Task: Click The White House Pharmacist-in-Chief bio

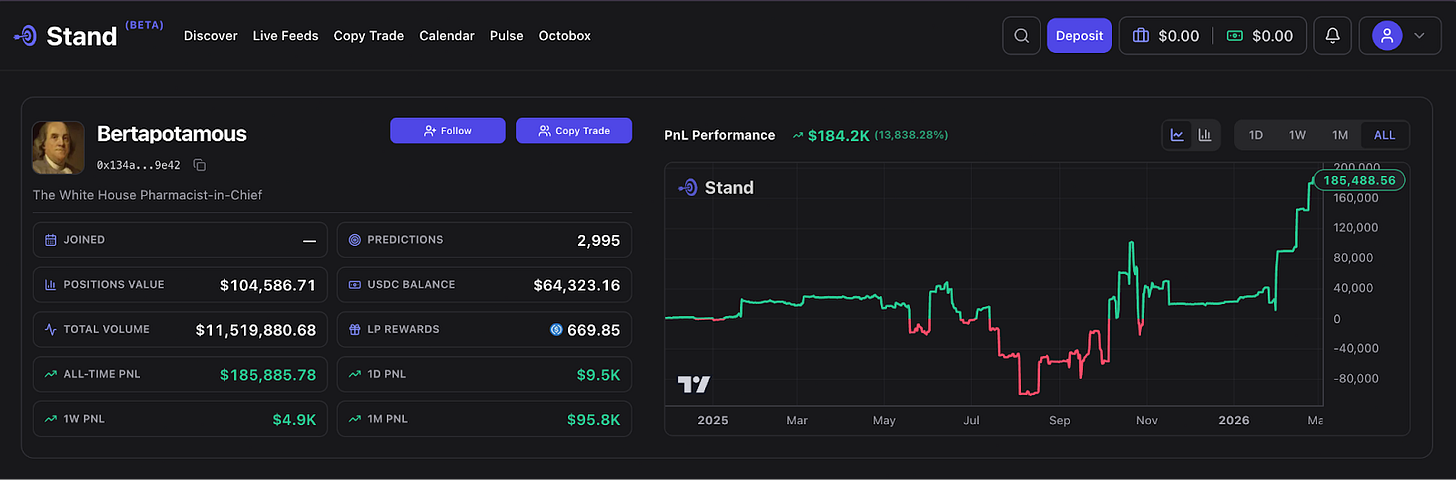Action: (x=147, y=195)
